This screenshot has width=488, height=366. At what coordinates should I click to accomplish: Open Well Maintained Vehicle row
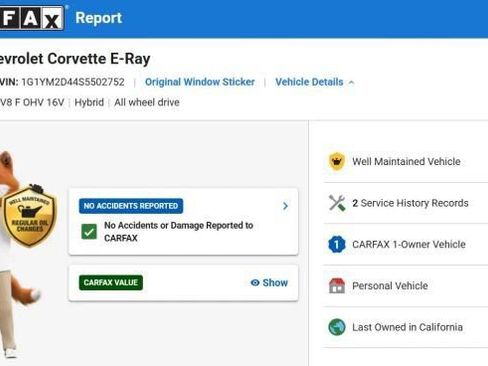coord(406,162)
